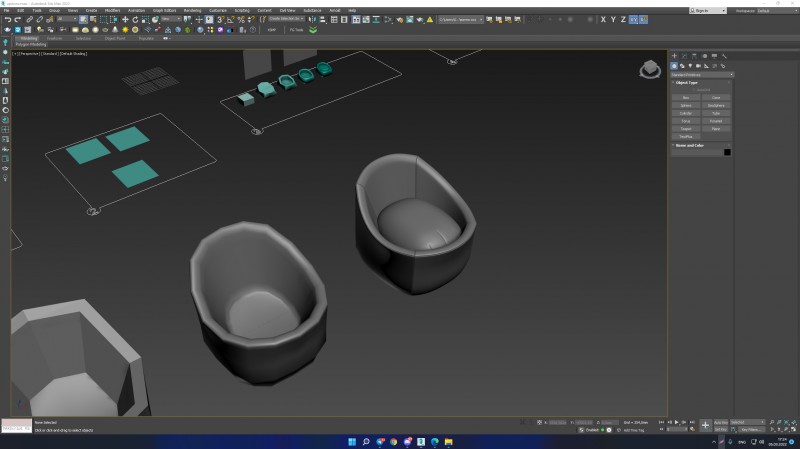
Task: Click the yellow warning triangle icon
Action: (430, 20)
